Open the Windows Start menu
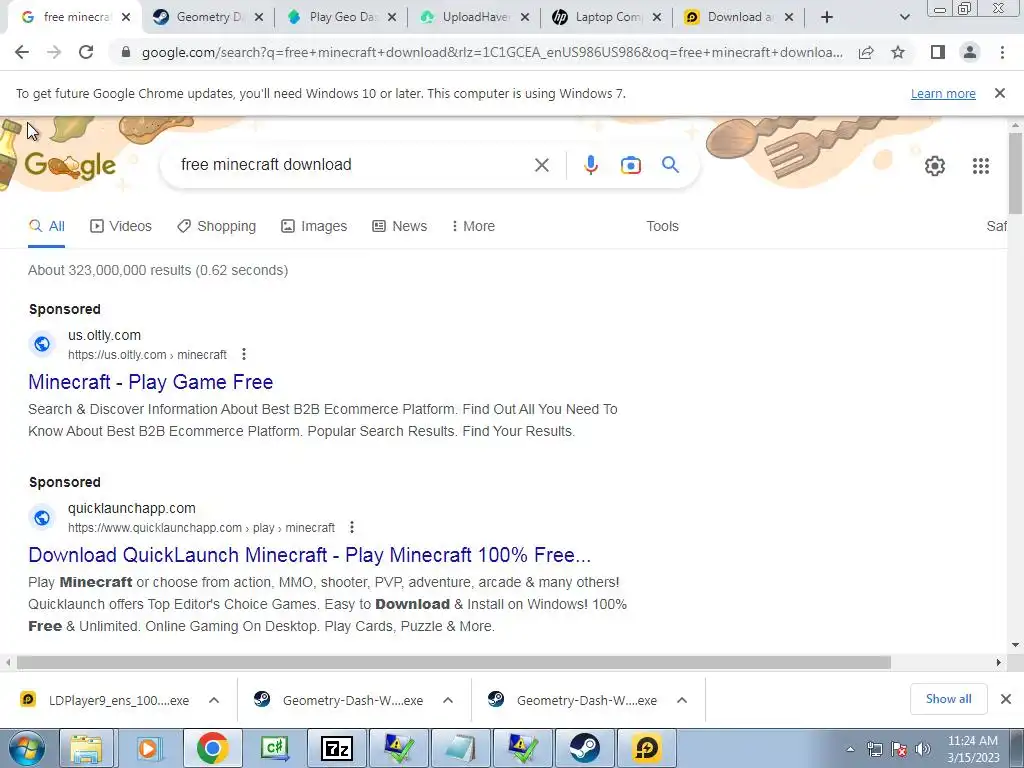The image size is (1024, 768). [26, 748]
